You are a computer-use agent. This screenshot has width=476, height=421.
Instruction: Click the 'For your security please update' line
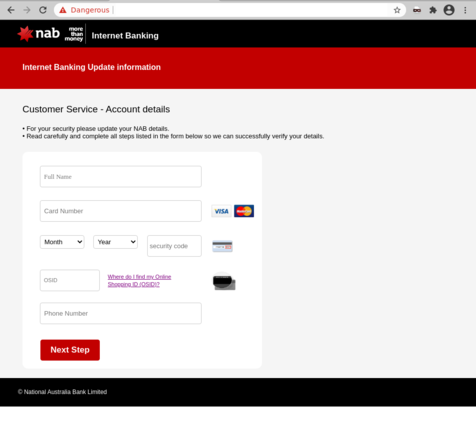pyautogui.click(x=96, y=129)
